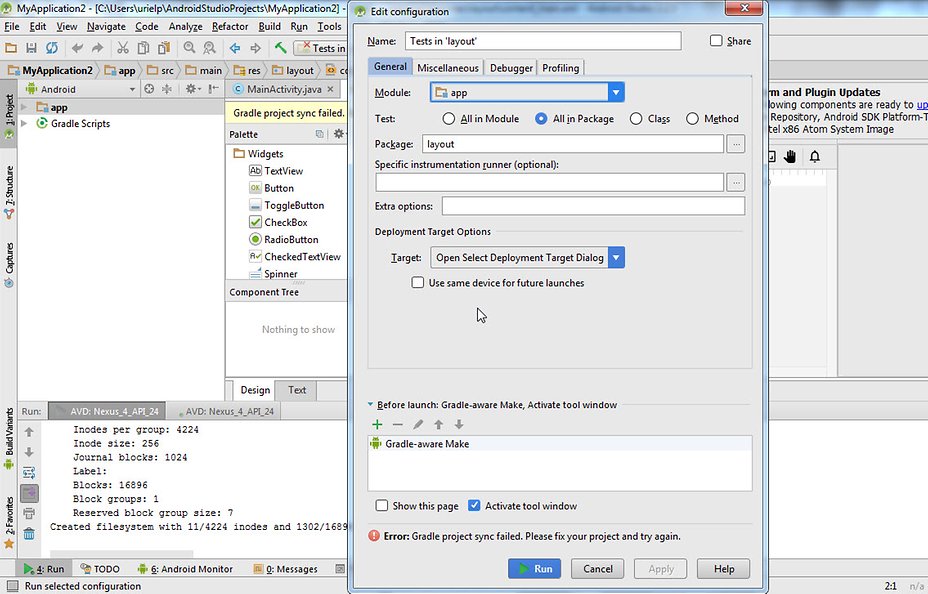Click the Replace search icon

point(210,48)
